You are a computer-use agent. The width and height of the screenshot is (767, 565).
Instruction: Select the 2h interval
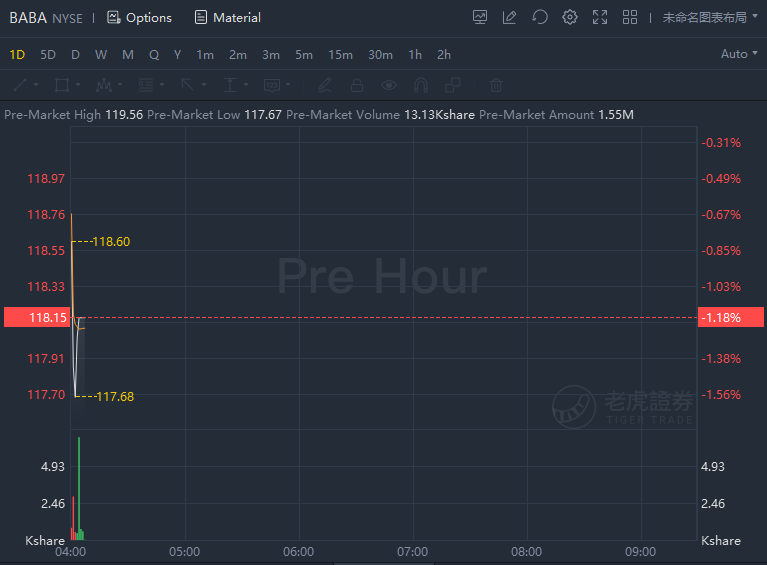(x=444, y=54)
